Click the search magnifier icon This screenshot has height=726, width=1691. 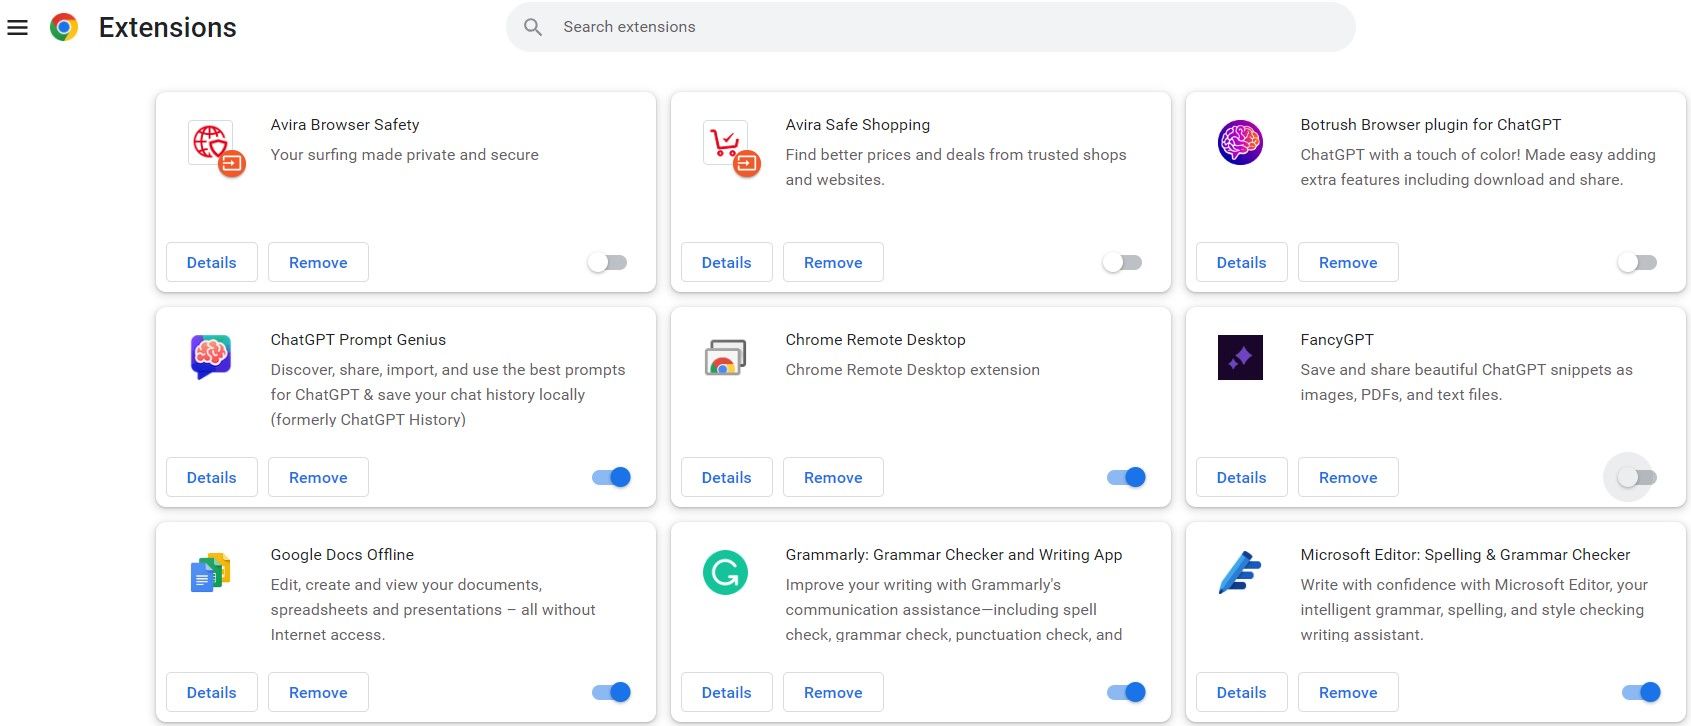click(x=533, y=28)
